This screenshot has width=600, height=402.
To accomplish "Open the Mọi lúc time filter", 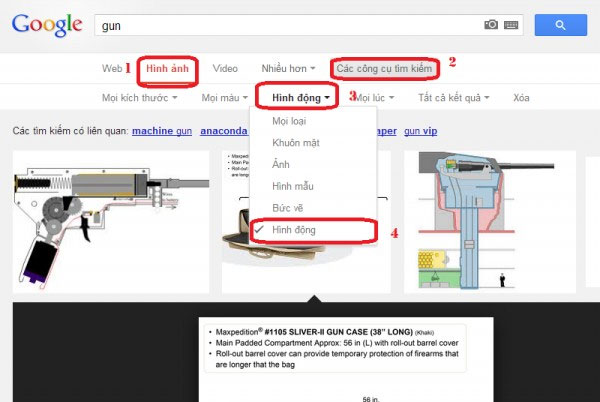I will click(x=374, y=98).
